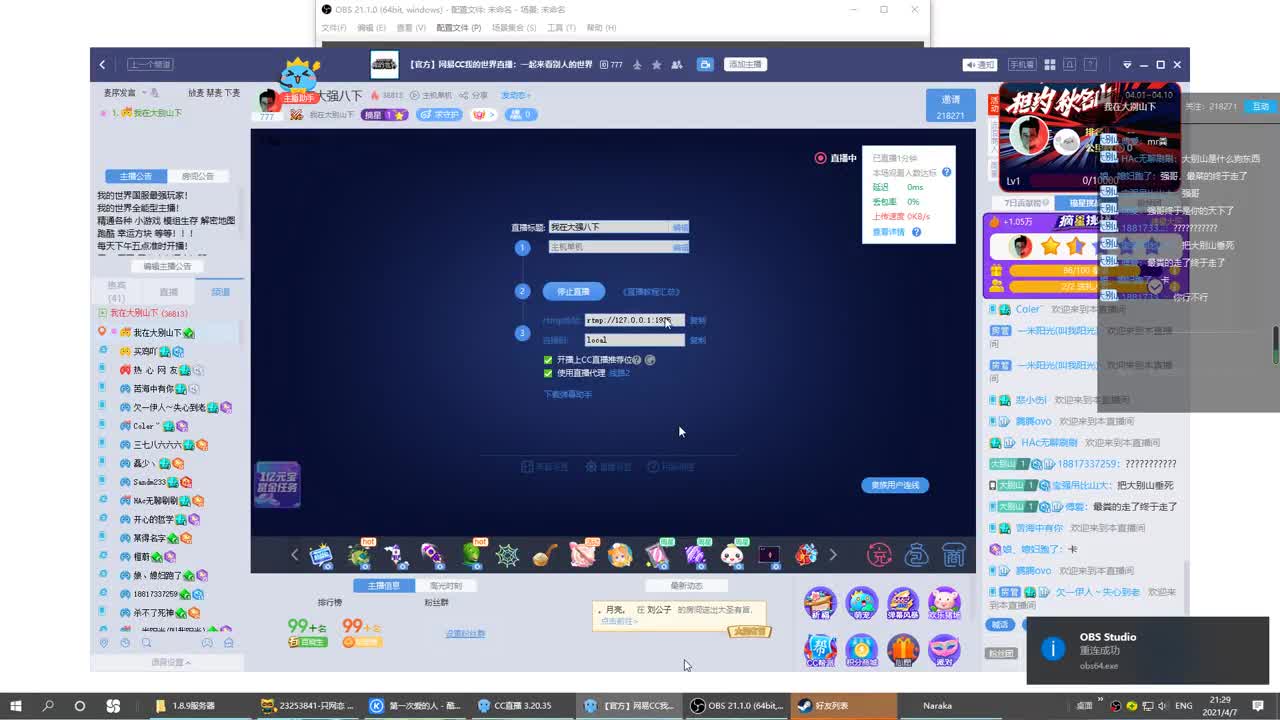The height and width of the screenshot is (720, 1280).
Task: Select the purple rocket gift
Action: (433, 554)
